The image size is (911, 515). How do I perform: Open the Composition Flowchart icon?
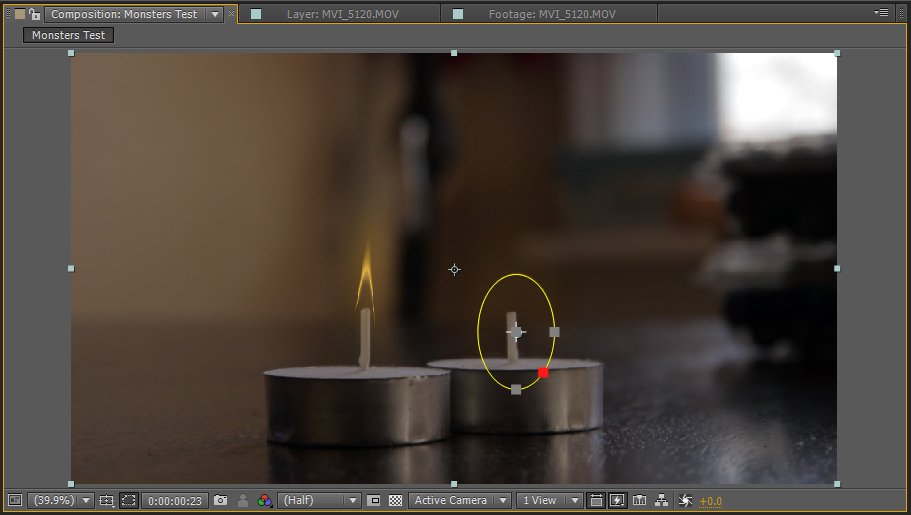pos(661,500)
